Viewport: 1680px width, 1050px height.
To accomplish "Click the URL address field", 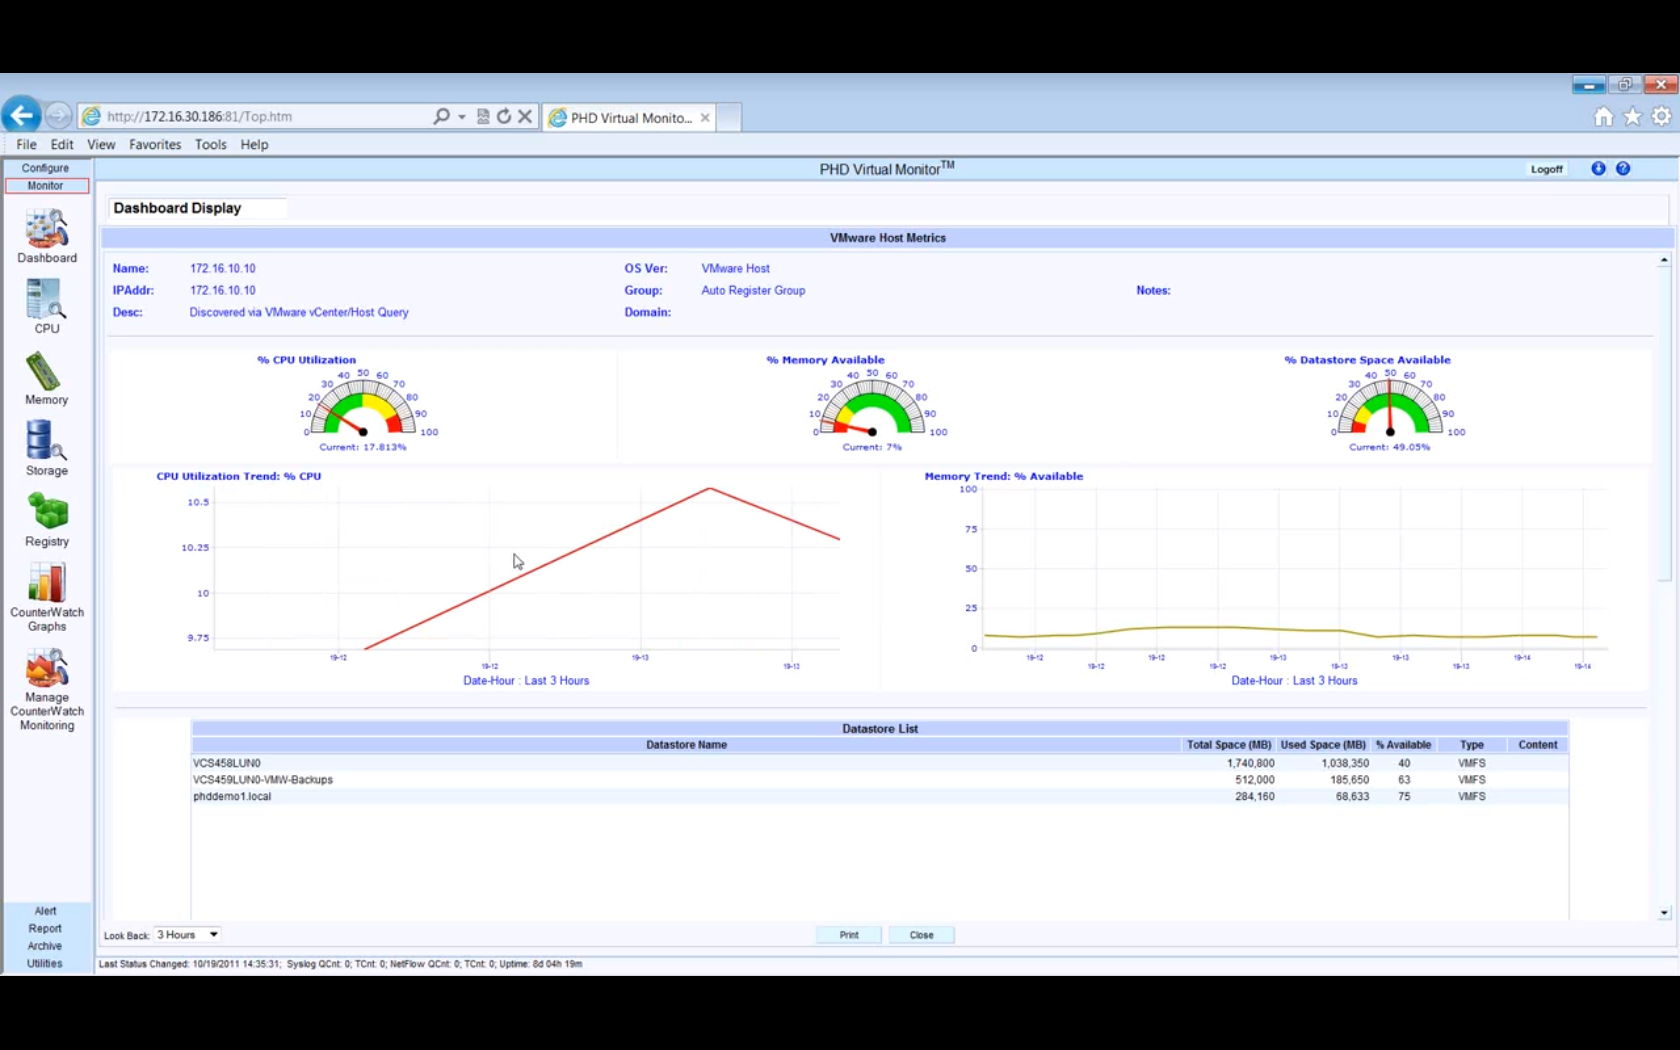I will [265, 117].
